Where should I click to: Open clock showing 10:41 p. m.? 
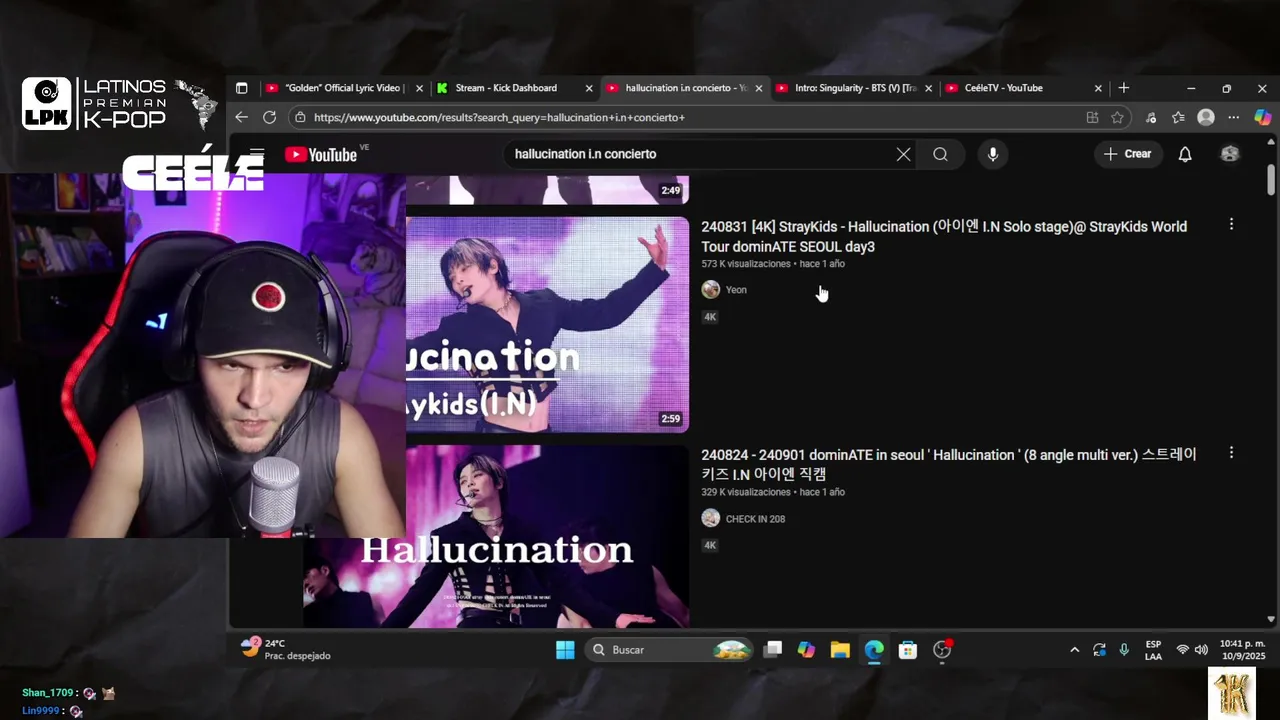(1242, 650)
